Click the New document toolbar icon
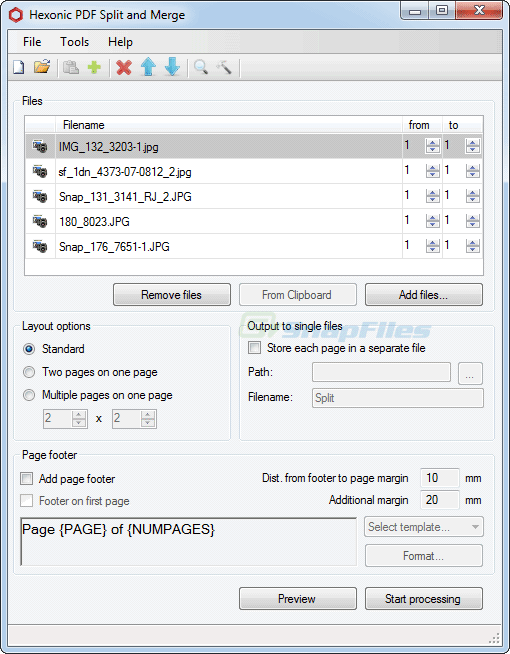 pyautogui.click(x=19, y=67)
